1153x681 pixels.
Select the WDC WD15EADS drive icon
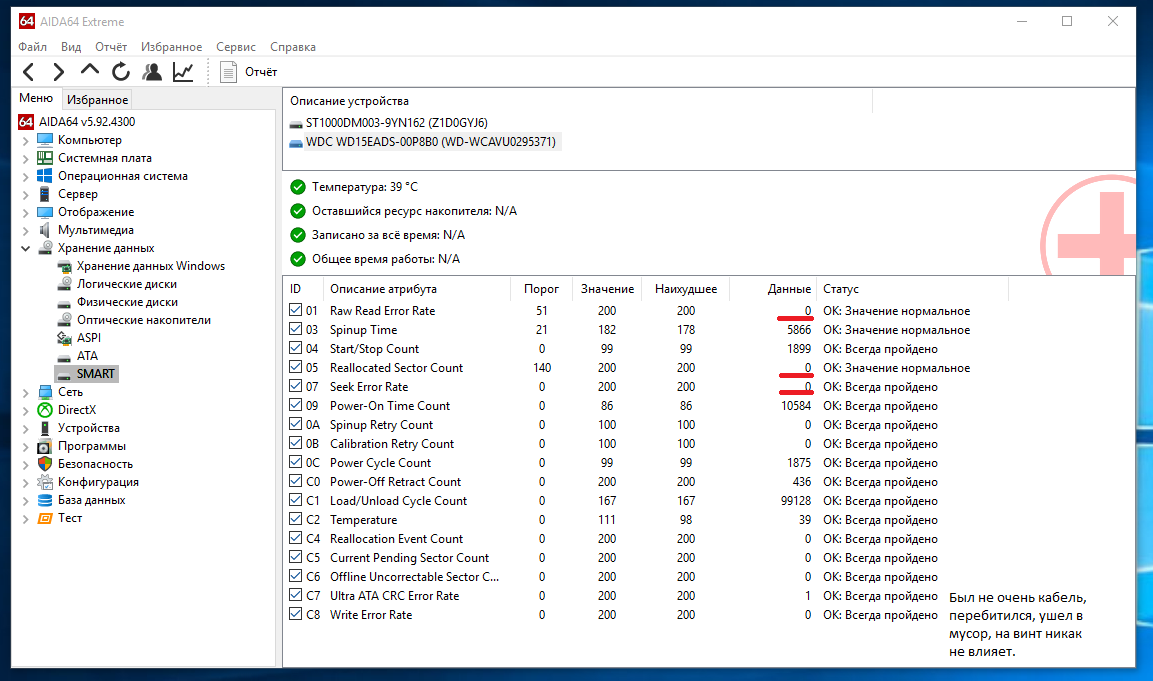(x=296, y=143)
